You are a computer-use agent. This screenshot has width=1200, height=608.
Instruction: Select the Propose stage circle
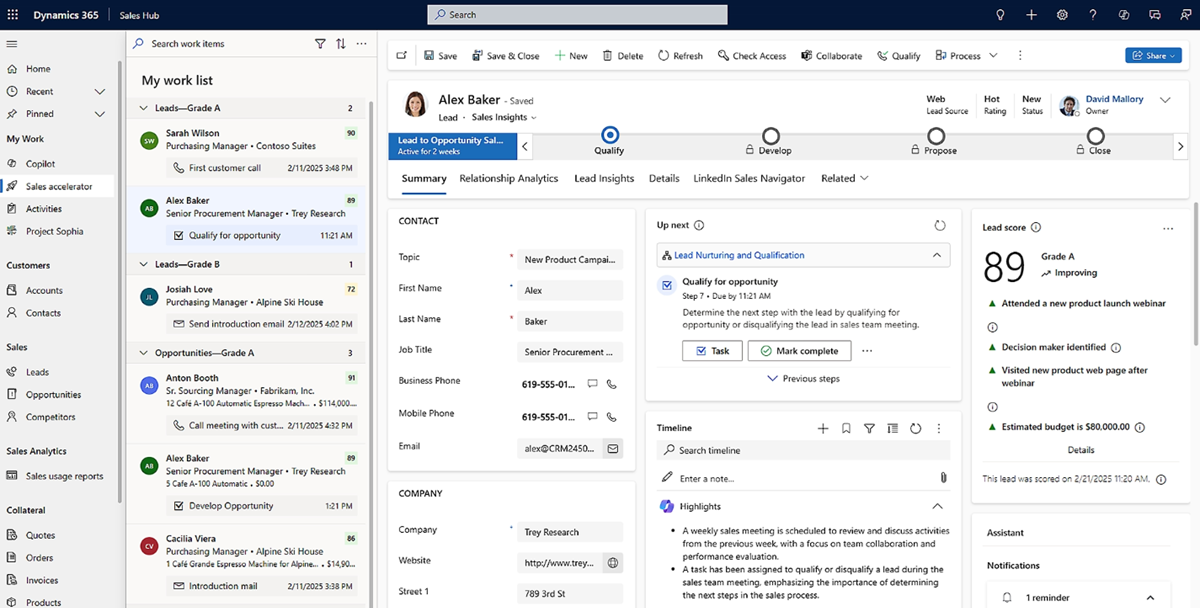(934, 135)
